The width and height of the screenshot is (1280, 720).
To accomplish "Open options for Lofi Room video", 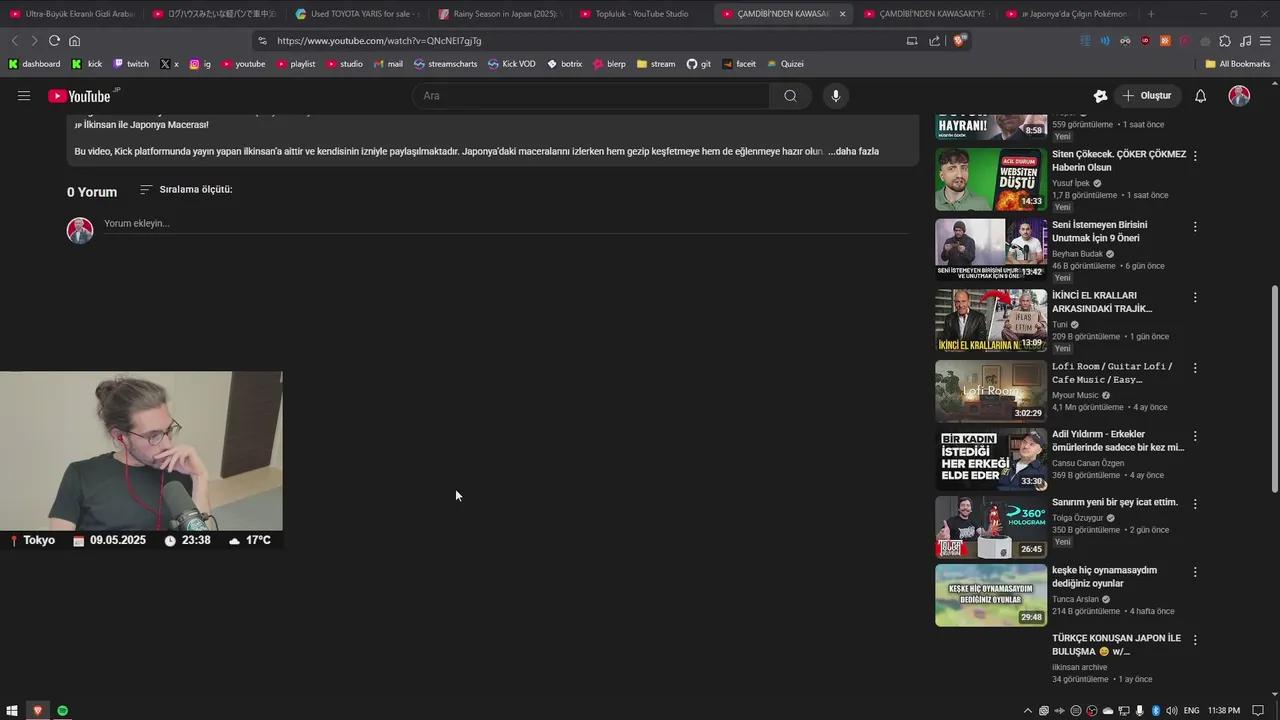I will (x=1195, y=368).
